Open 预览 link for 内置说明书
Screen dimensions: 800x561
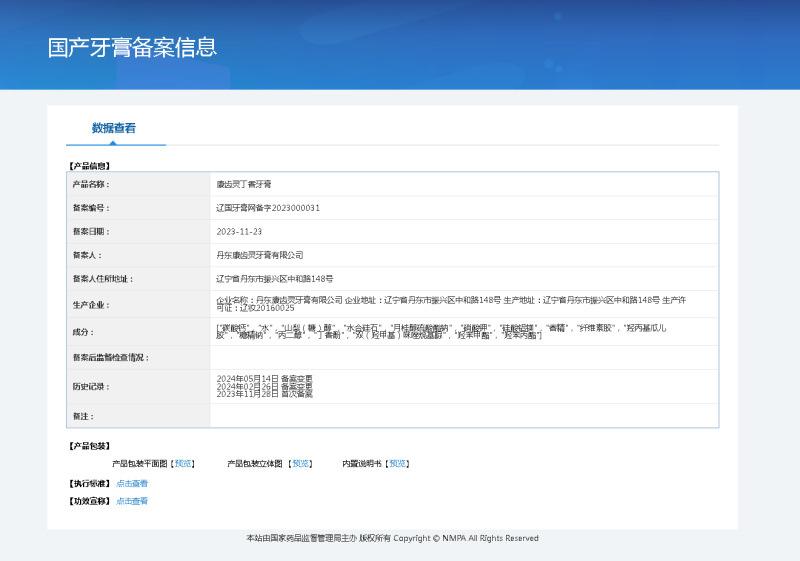point(398,464)
